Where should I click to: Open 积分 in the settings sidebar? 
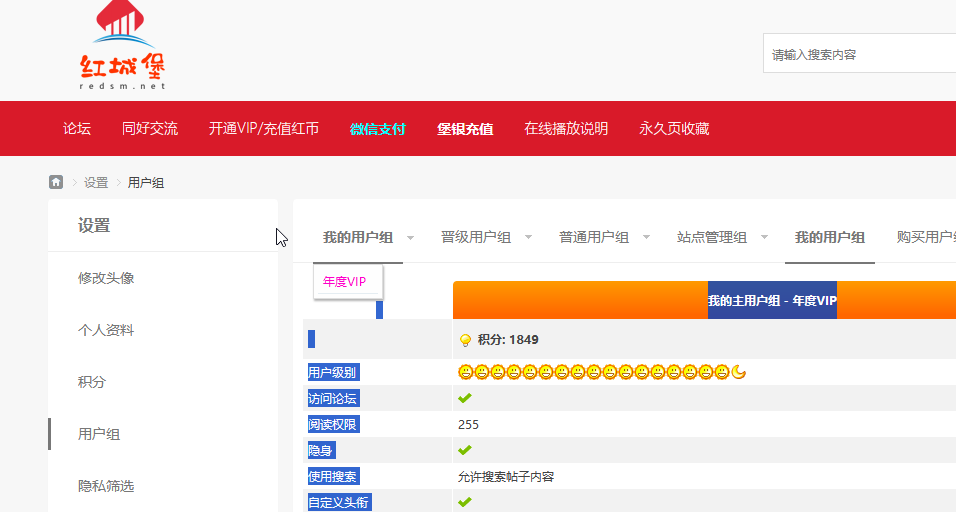point(91,382)
